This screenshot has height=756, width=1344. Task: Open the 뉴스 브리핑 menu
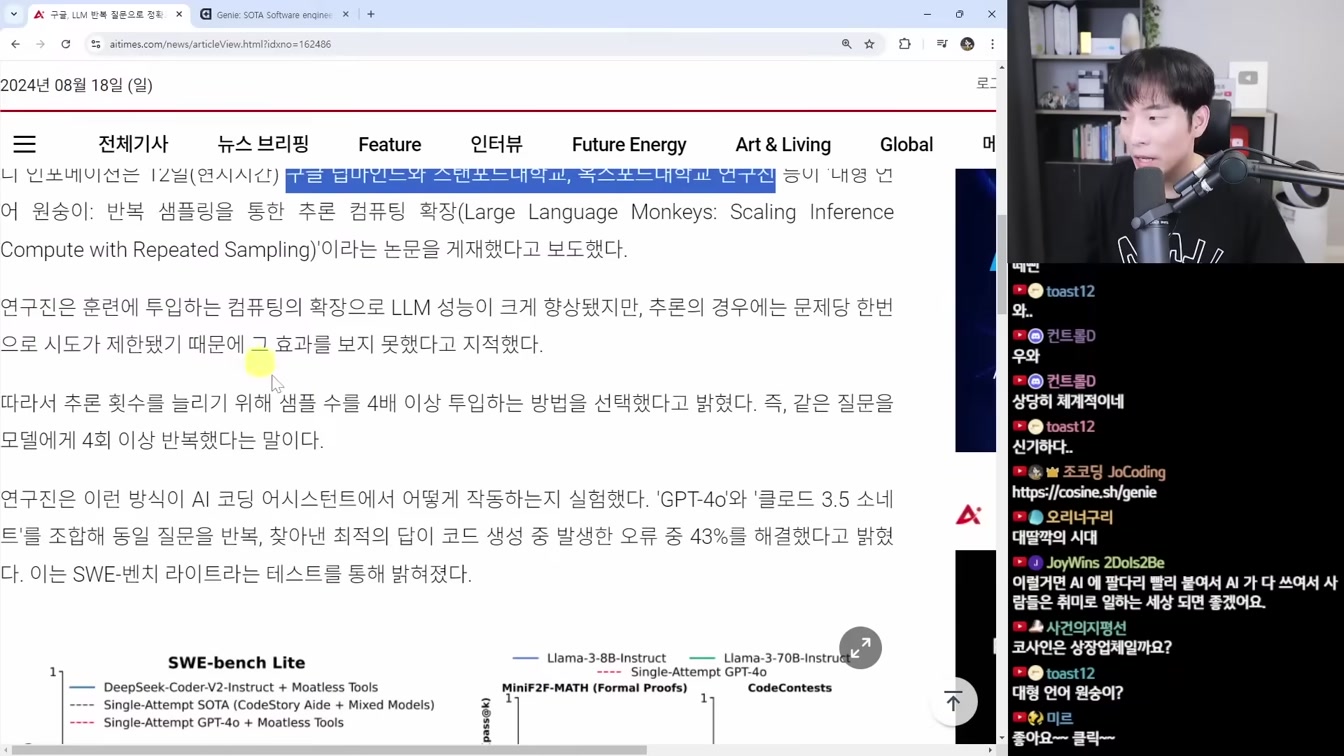pos(263,145)
